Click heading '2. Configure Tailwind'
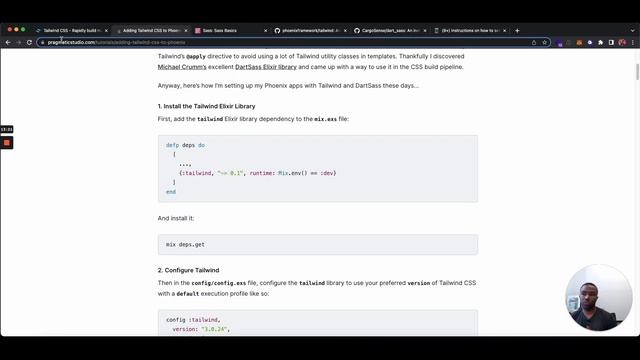The height and width of the screenshot is (360, 640). tap(189, 270)
